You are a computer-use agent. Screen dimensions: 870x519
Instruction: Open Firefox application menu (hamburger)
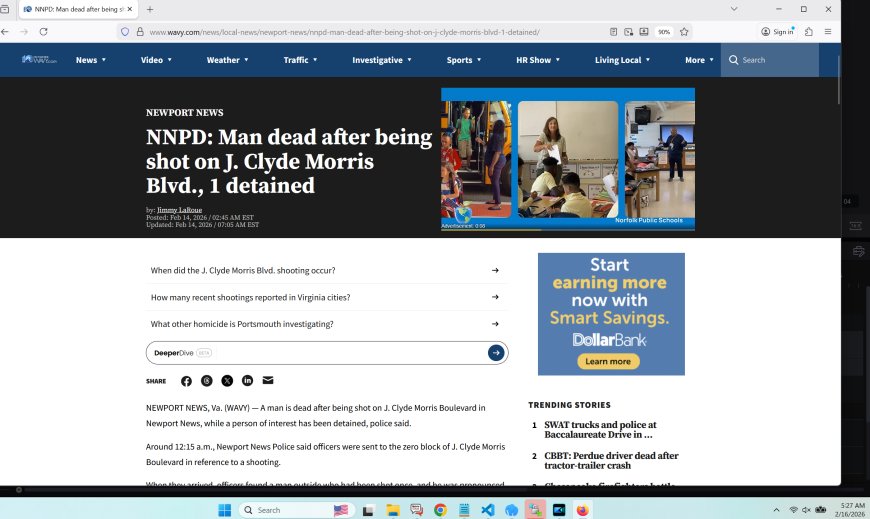(828, 32)
